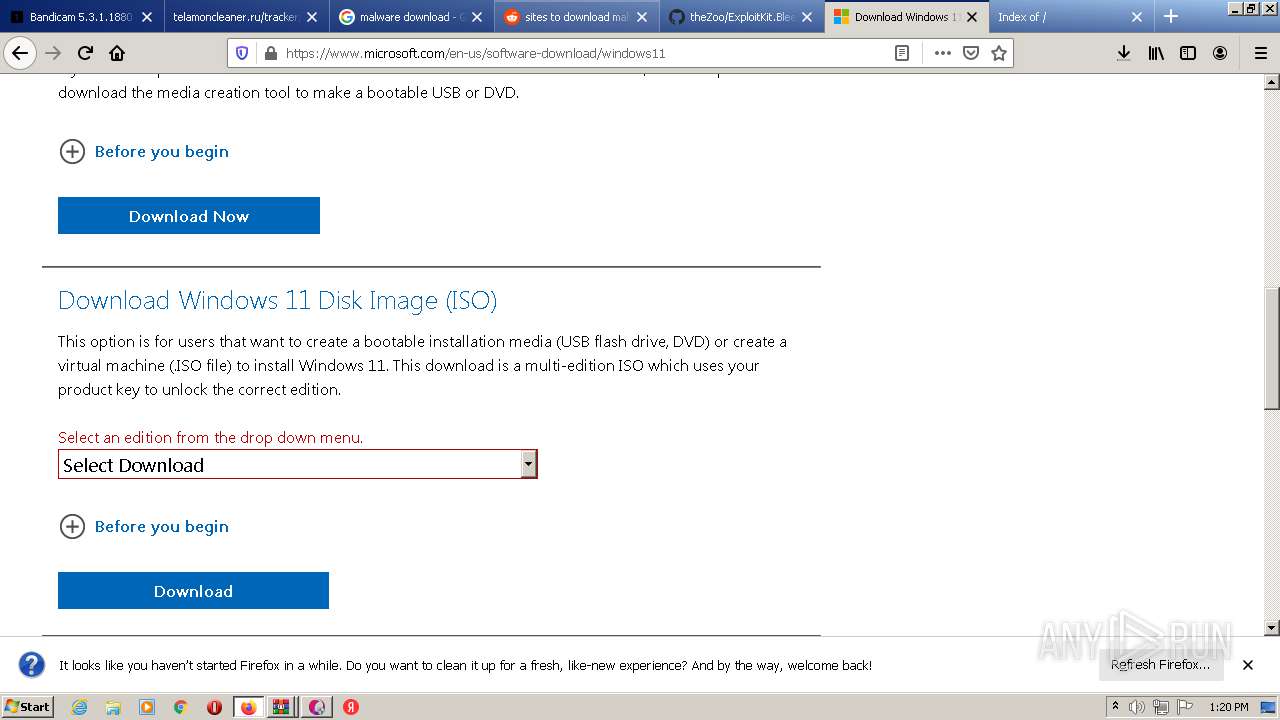Expand Before you begin under media creation
The height and width of the screenshot is (720, 1280).
pos(144,151)
